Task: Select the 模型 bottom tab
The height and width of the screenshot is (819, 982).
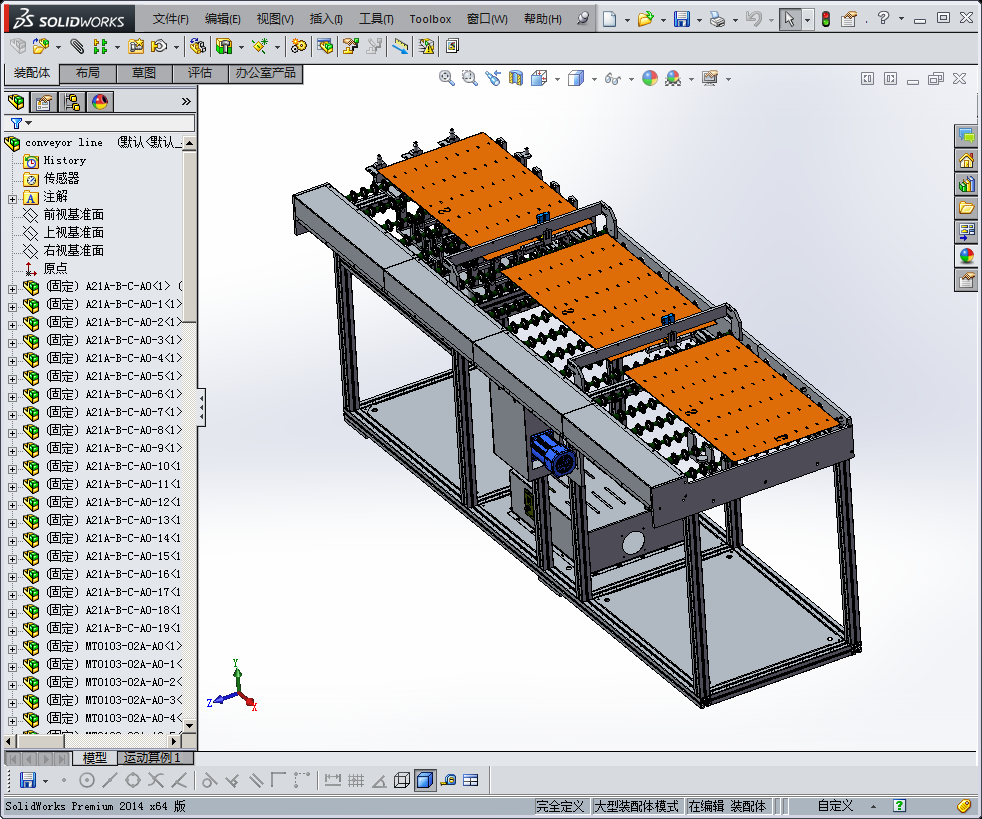Action: point(95,758)
